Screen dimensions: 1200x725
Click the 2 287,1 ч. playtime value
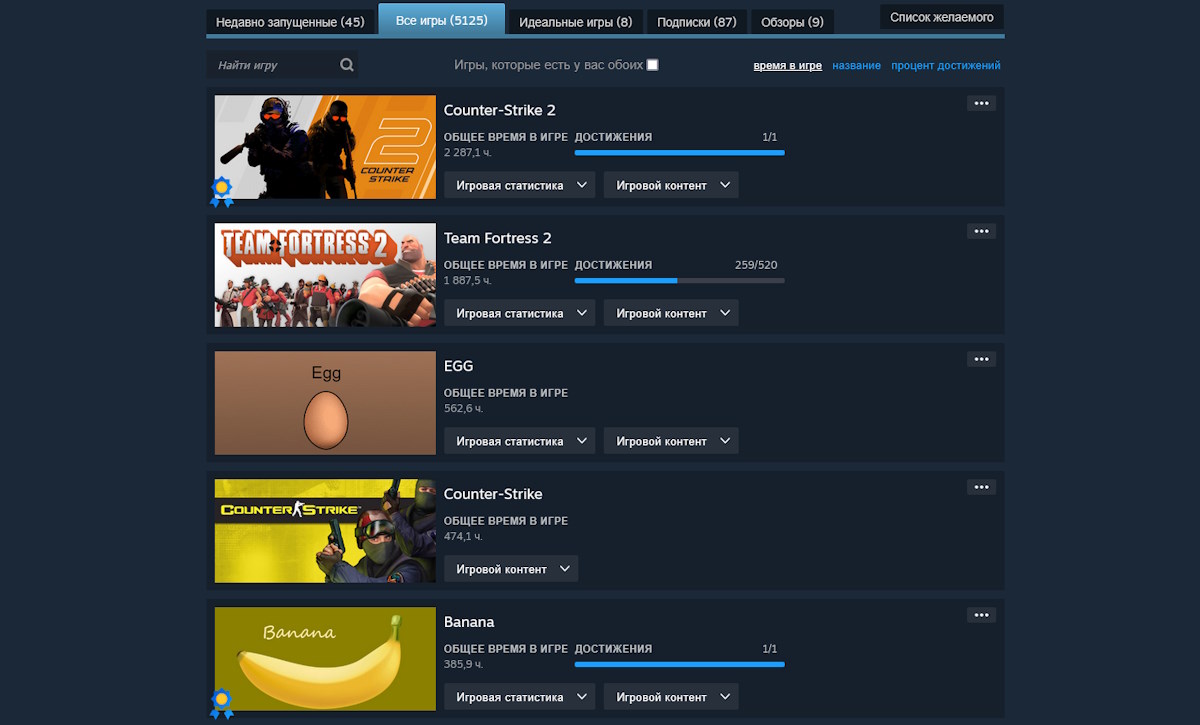pyautogui.click(x=468, y=153)
